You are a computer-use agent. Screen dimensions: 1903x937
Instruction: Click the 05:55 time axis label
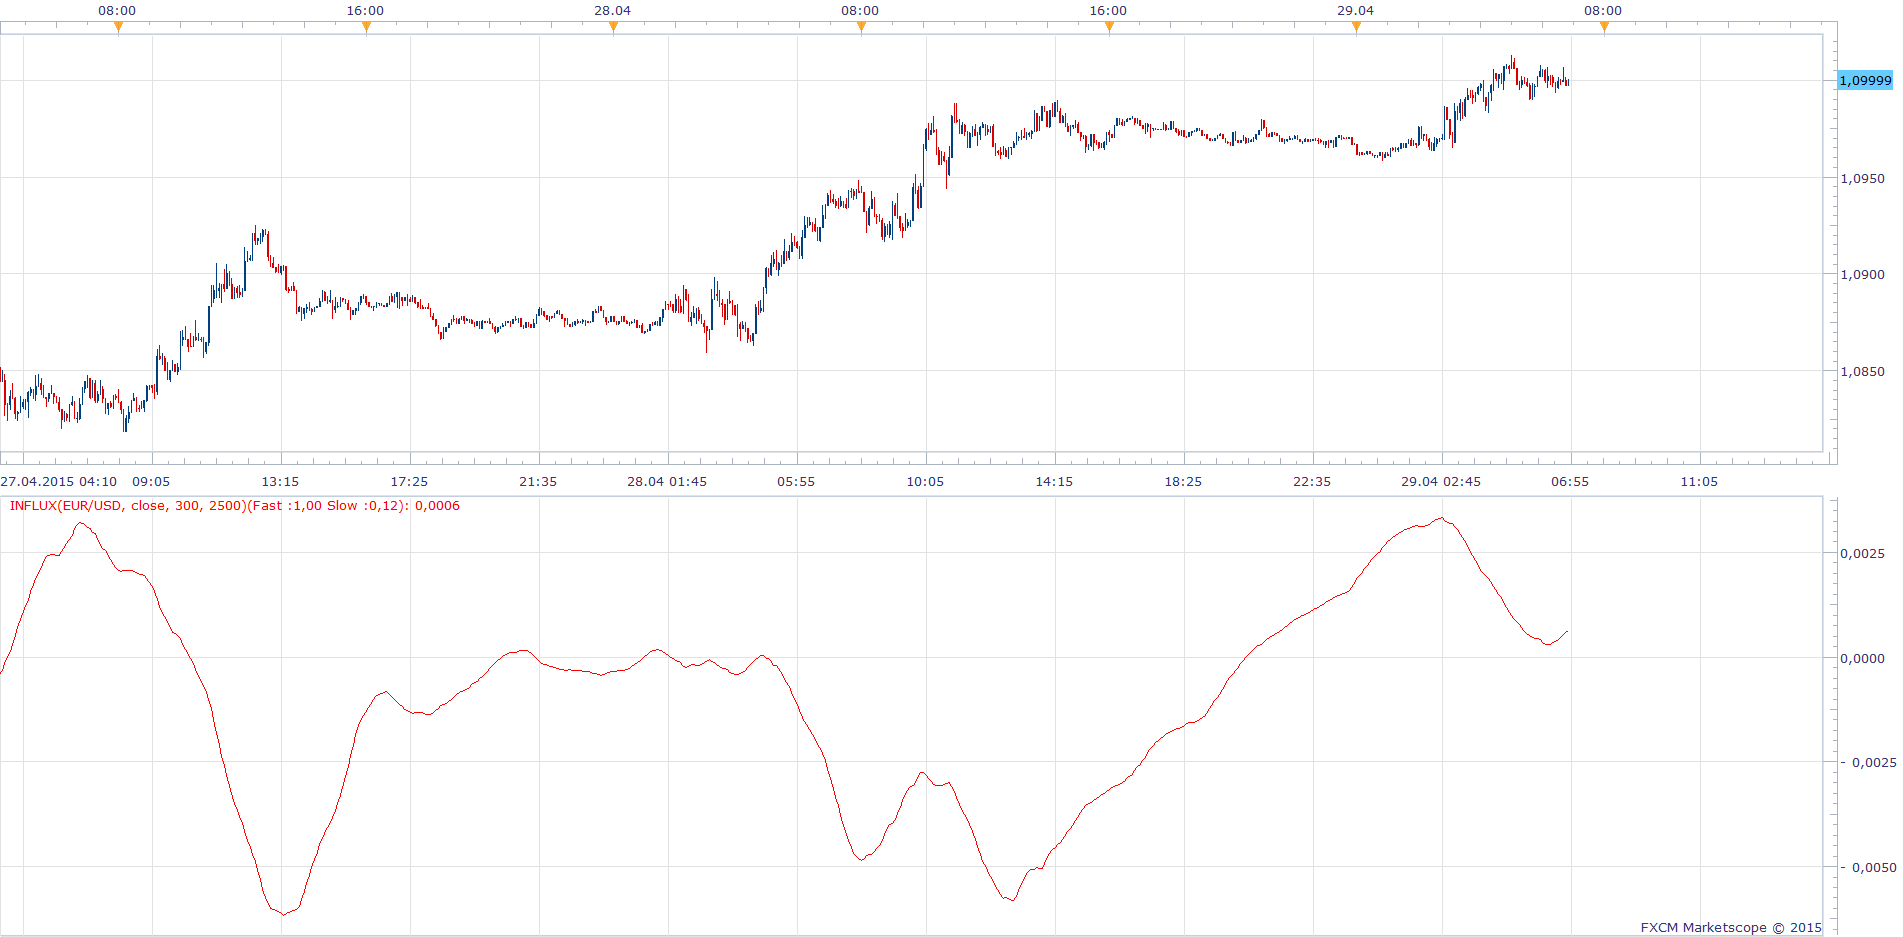click(x=796, y=482)
